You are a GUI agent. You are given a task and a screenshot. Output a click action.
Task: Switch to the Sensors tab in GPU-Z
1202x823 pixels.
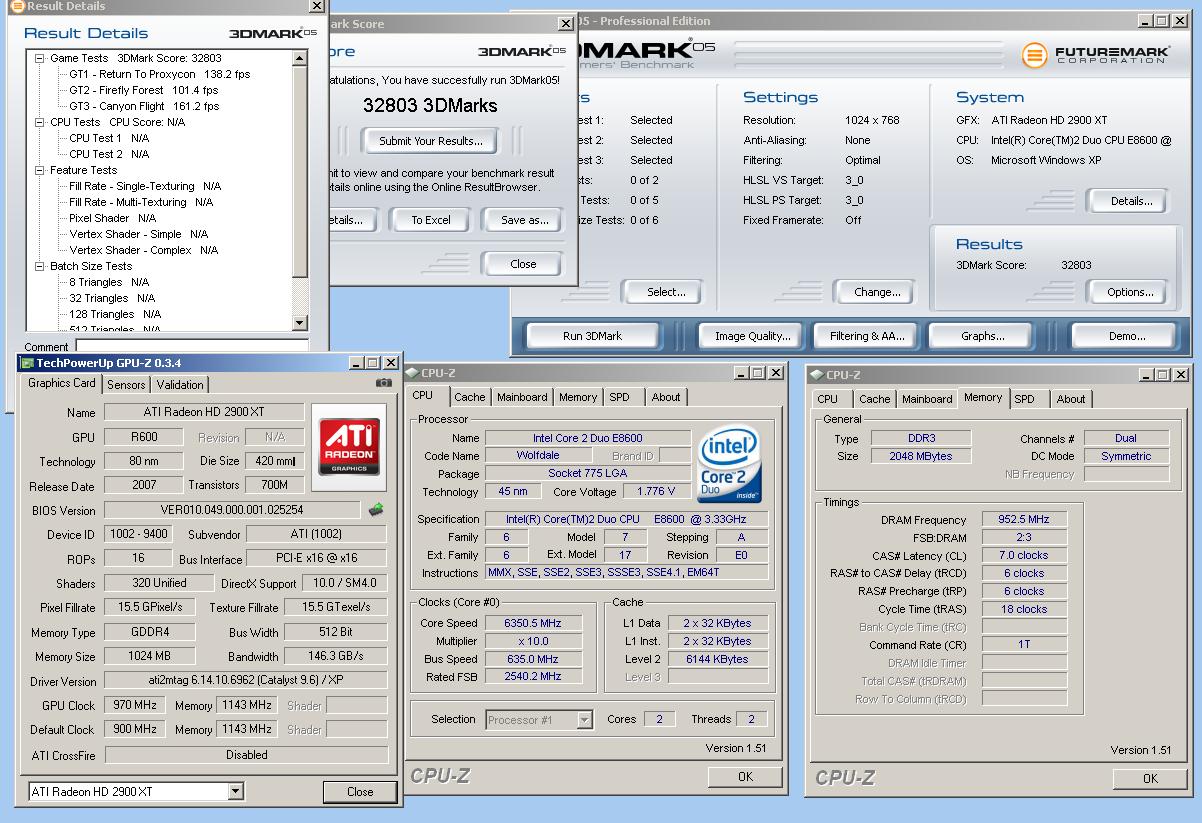tap(126, 385)
